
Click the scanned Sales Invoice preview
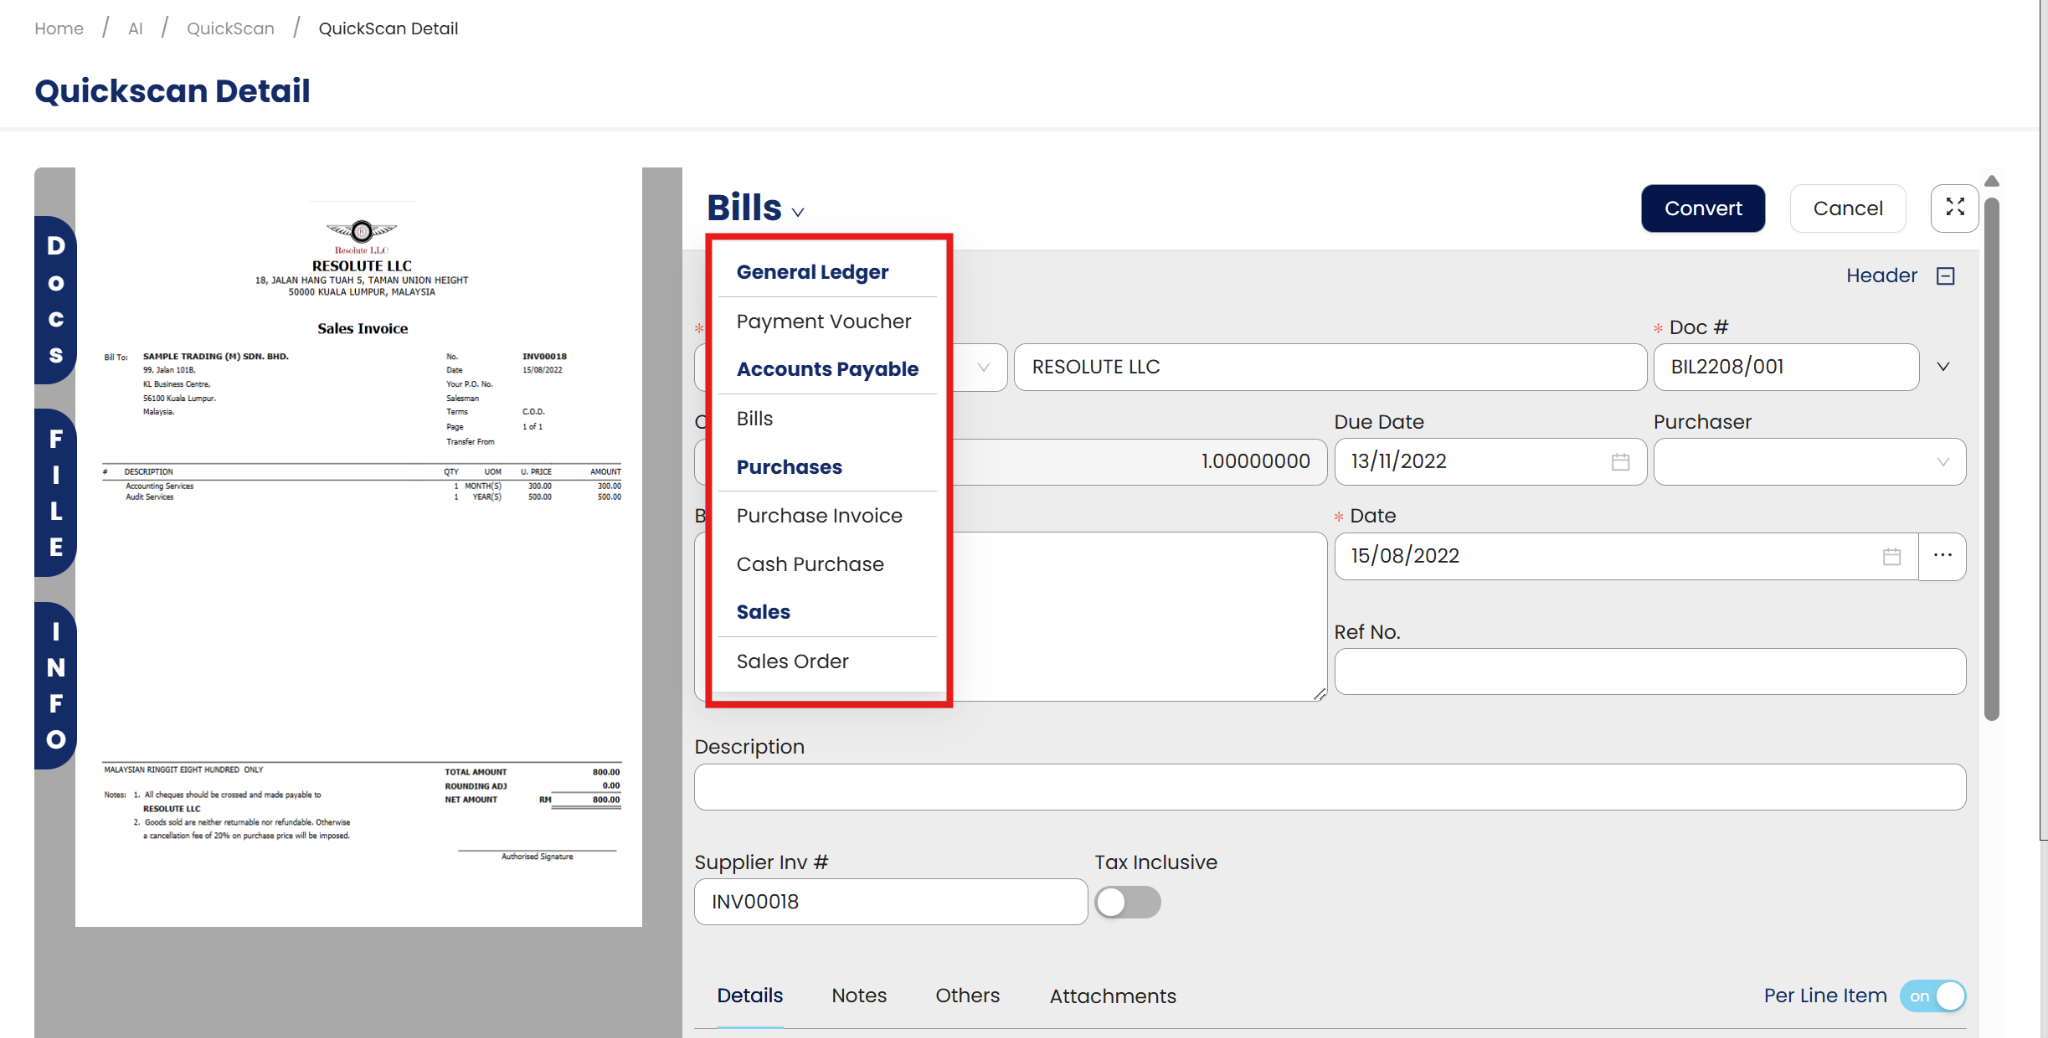click(x=359, y=547)
